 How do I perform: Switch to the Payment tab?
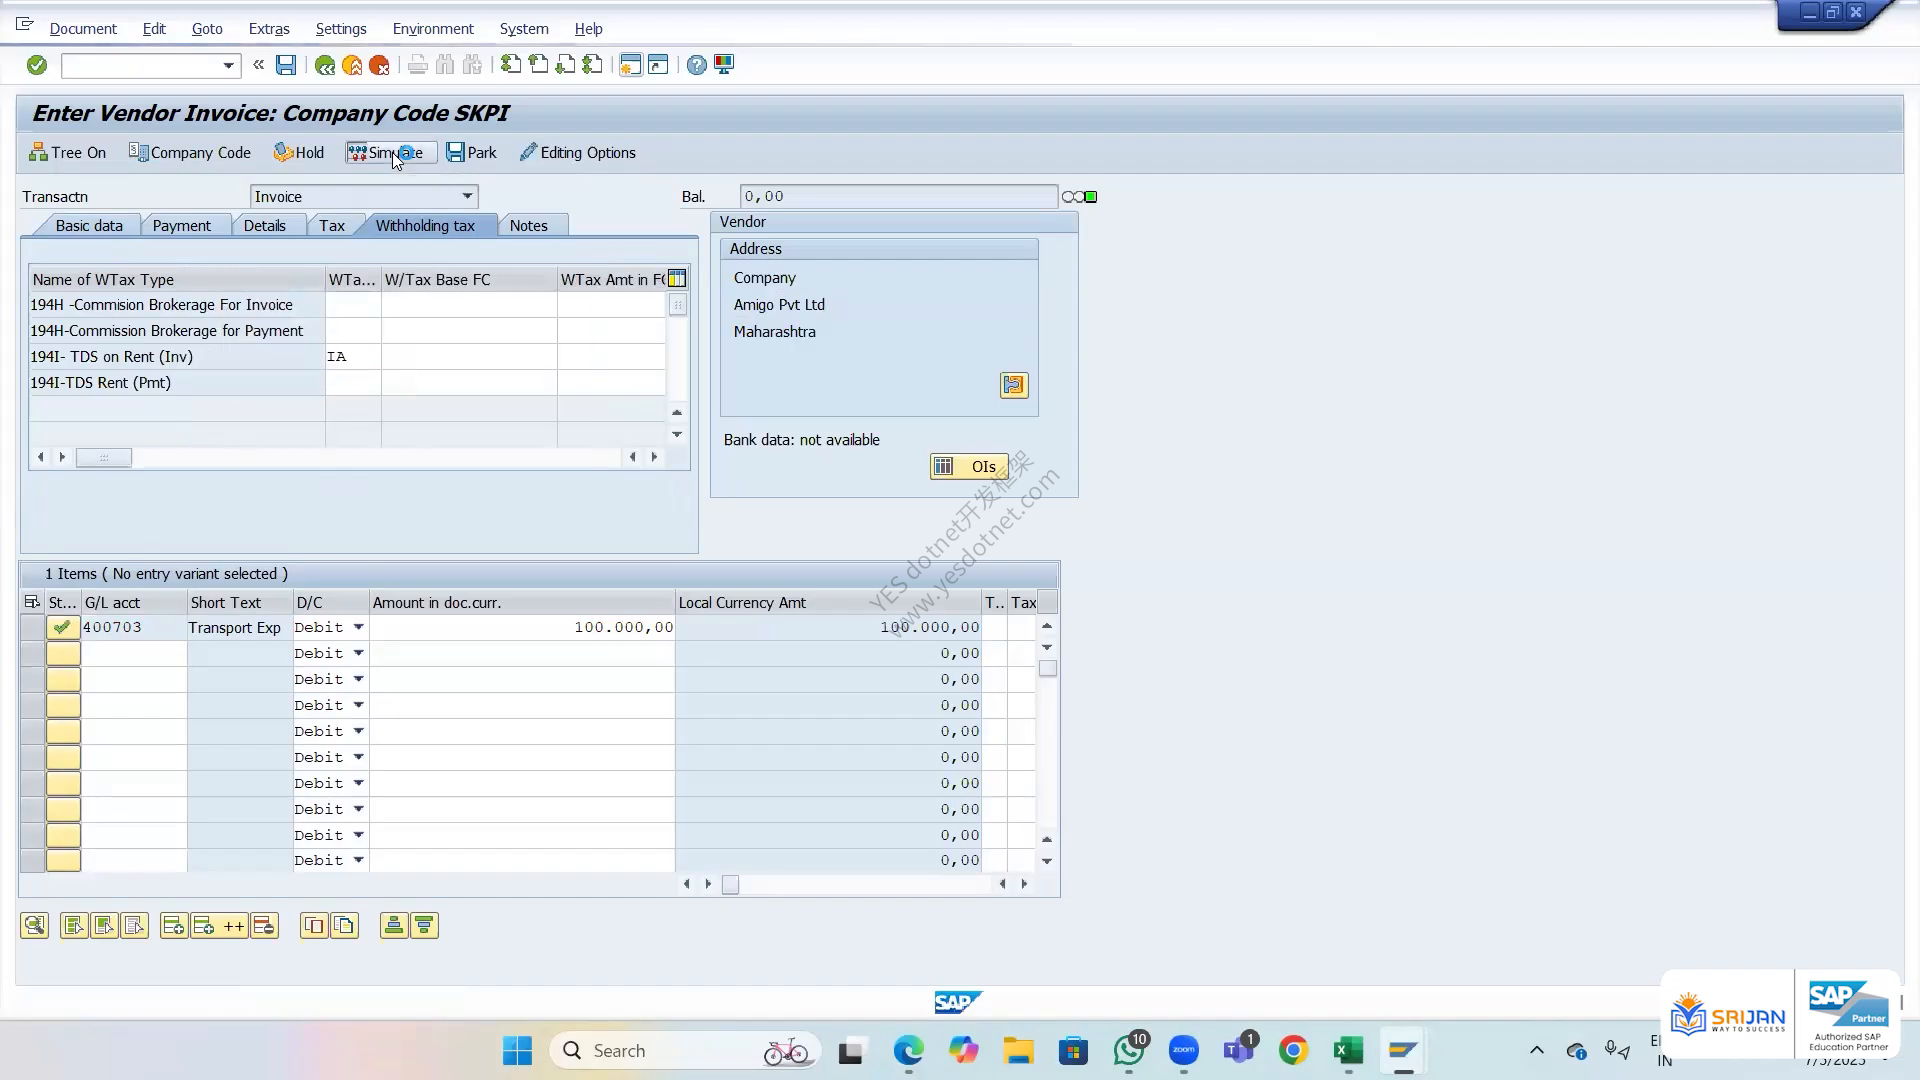(181, 226)
